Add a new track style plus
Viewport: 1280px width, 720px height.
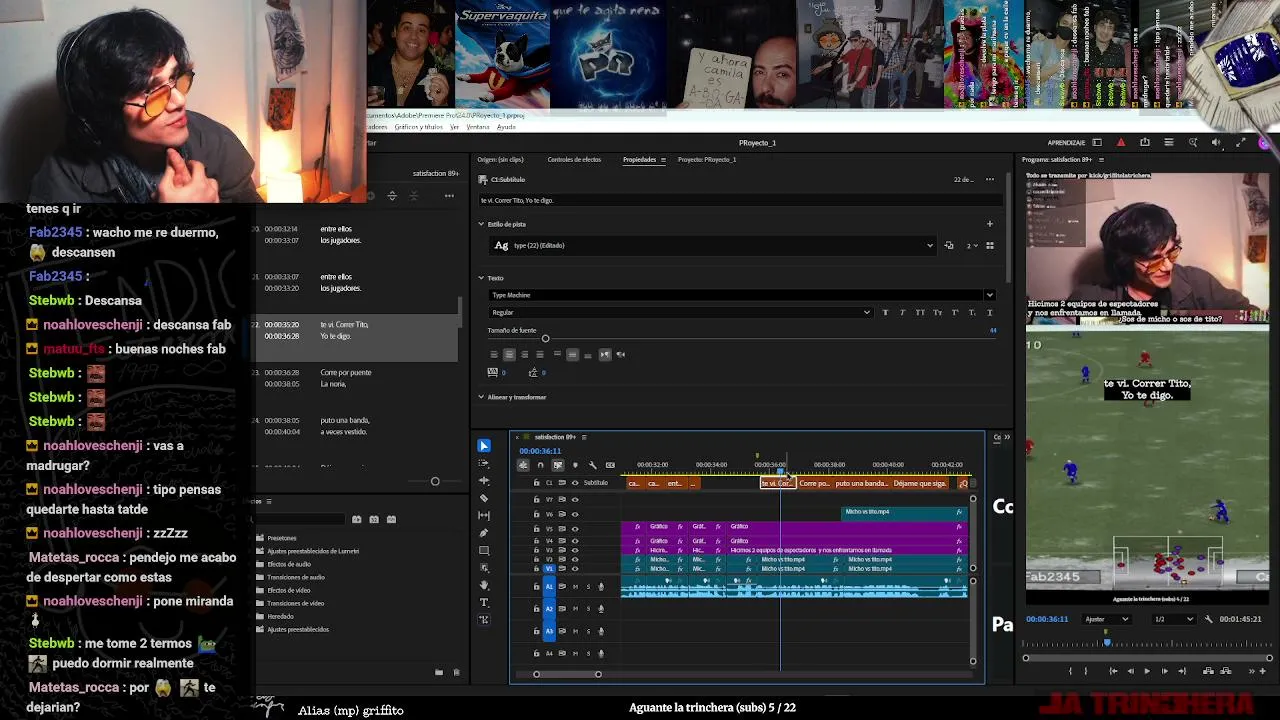tap(989, 224)
